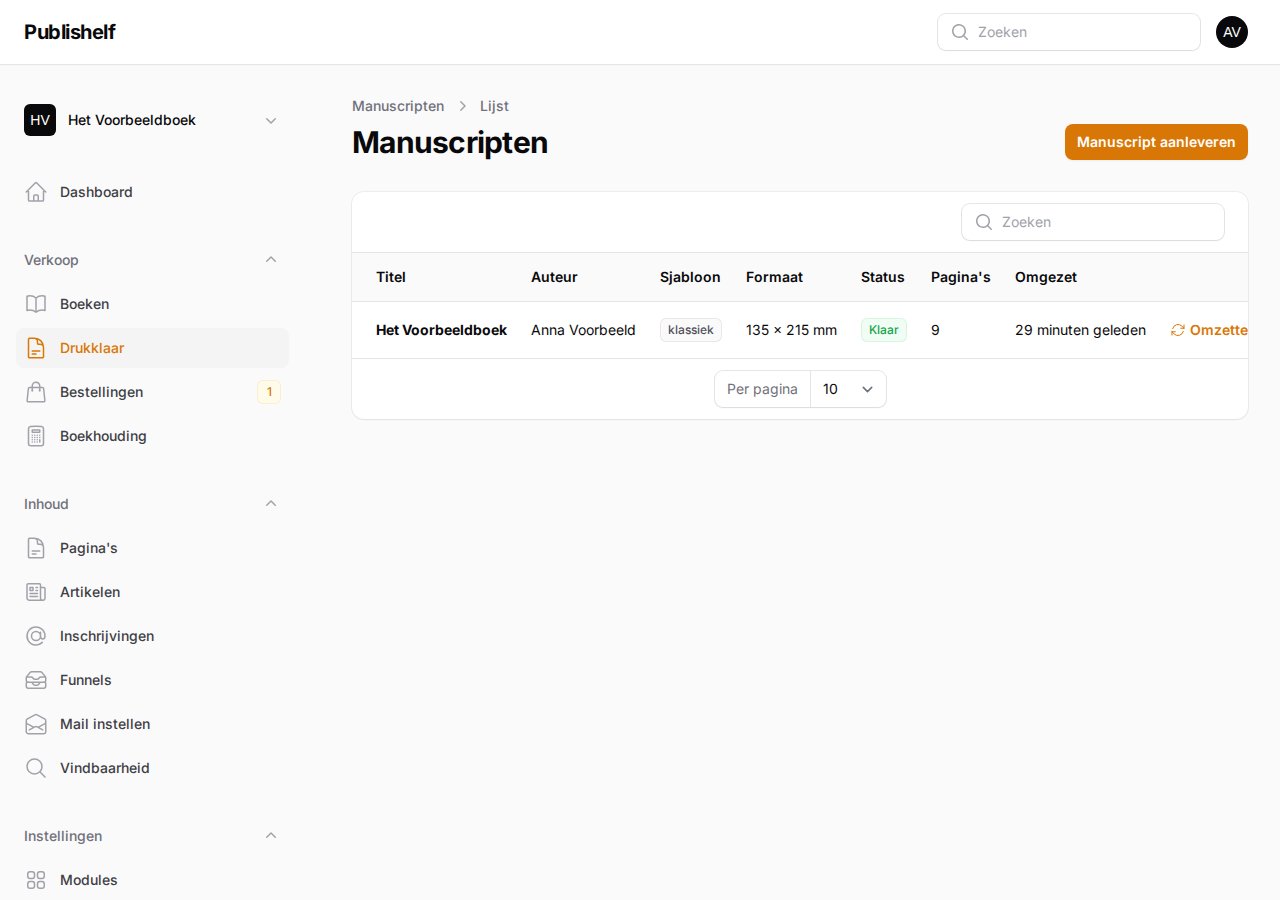This screenshot has height=900, width=1280.
Task: Click the Anna Voorbeeld author cell
Action: (x=583, y=330)
